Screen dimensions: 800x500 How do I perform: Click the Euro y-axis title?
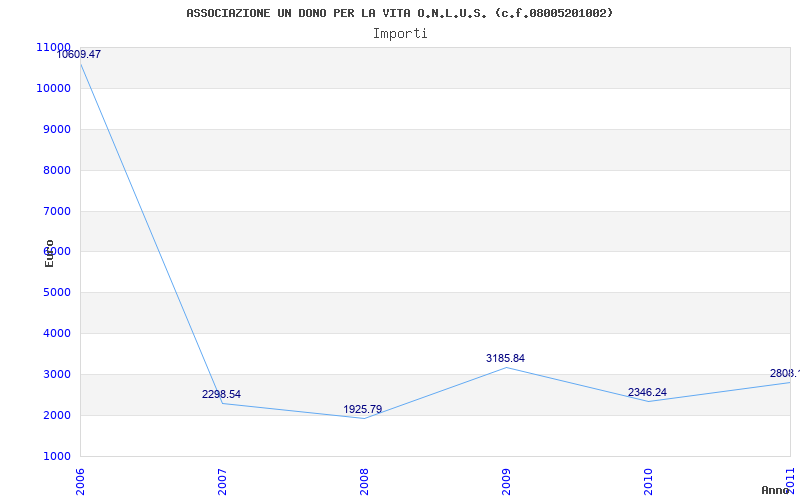tap(49, 253)
